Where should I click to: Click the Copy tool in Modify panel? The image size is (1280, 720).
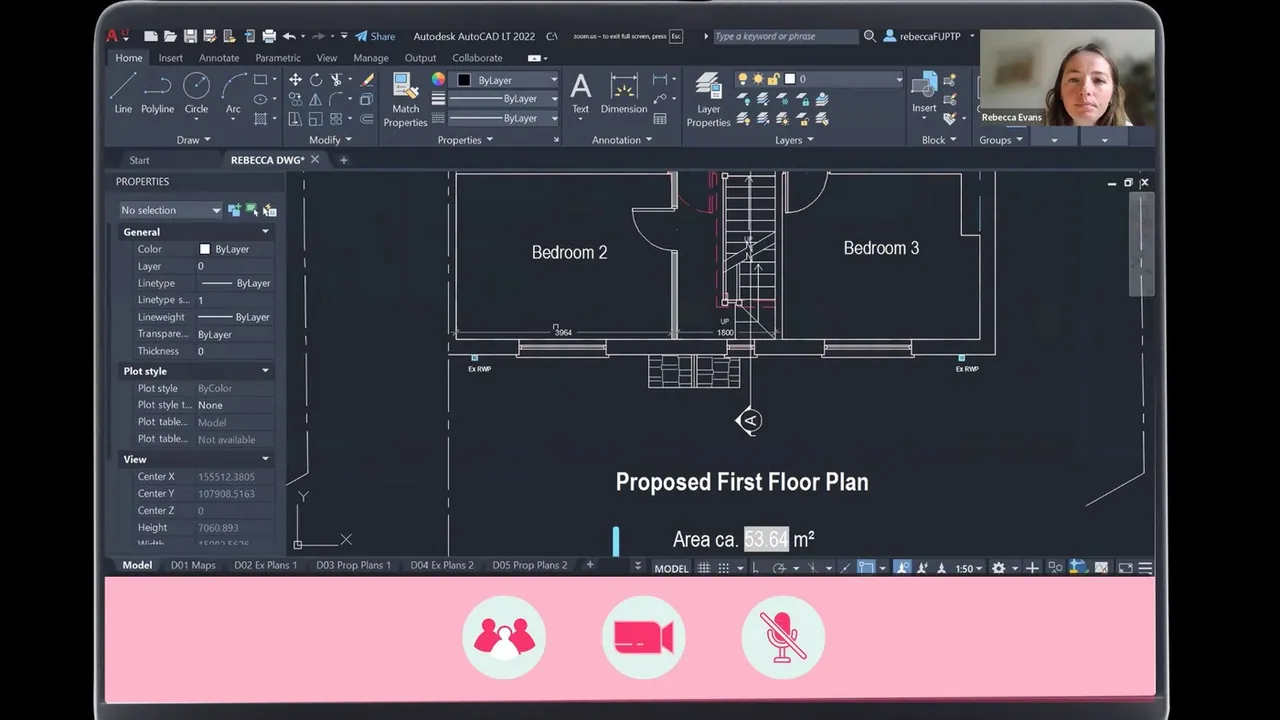coord(295,99)
